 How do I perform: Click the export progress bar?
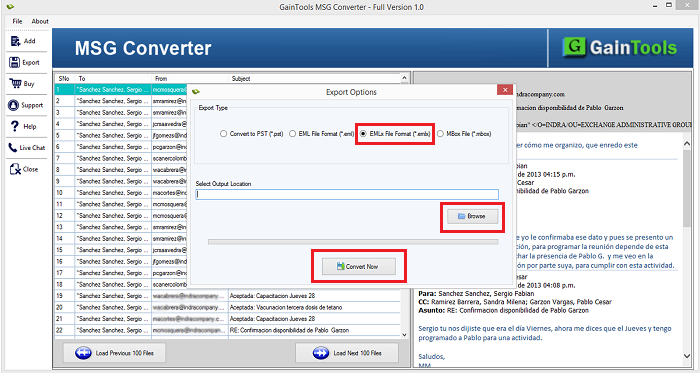pos(353,242)
